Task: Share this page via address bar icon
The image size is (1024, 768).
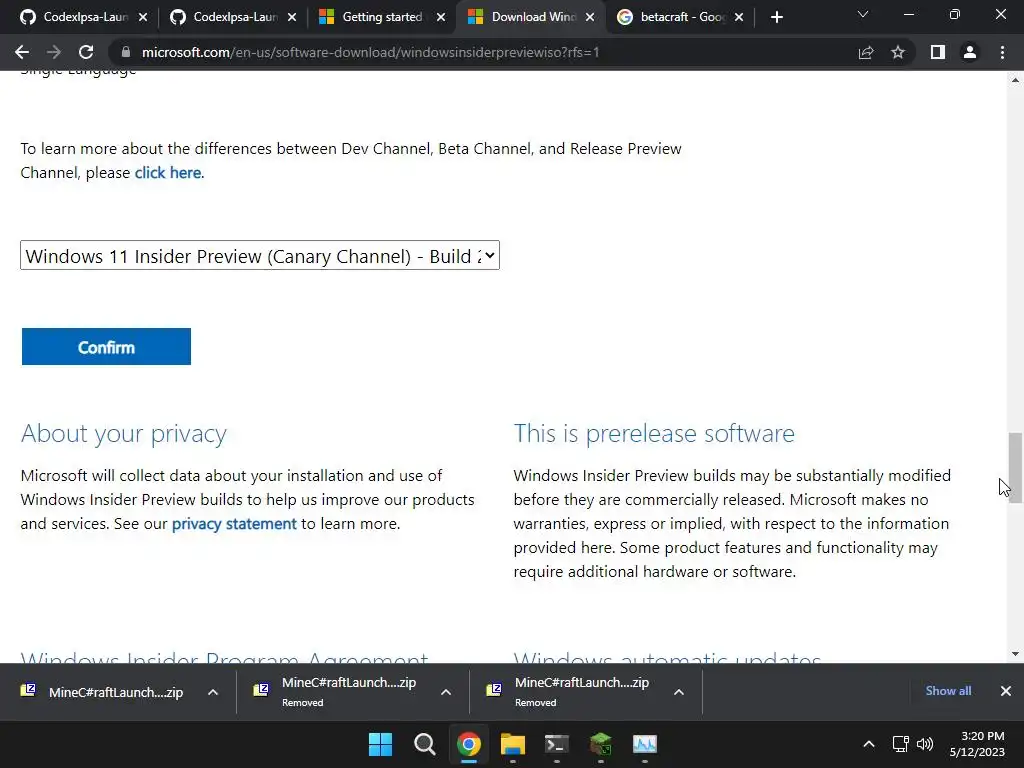Action: (x=866, y=52)
